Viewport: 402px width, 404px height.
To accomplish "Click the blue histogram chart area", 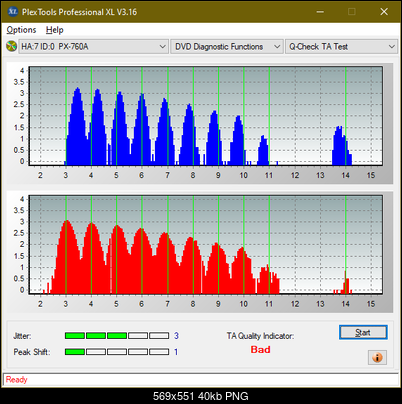I will 206,116.
